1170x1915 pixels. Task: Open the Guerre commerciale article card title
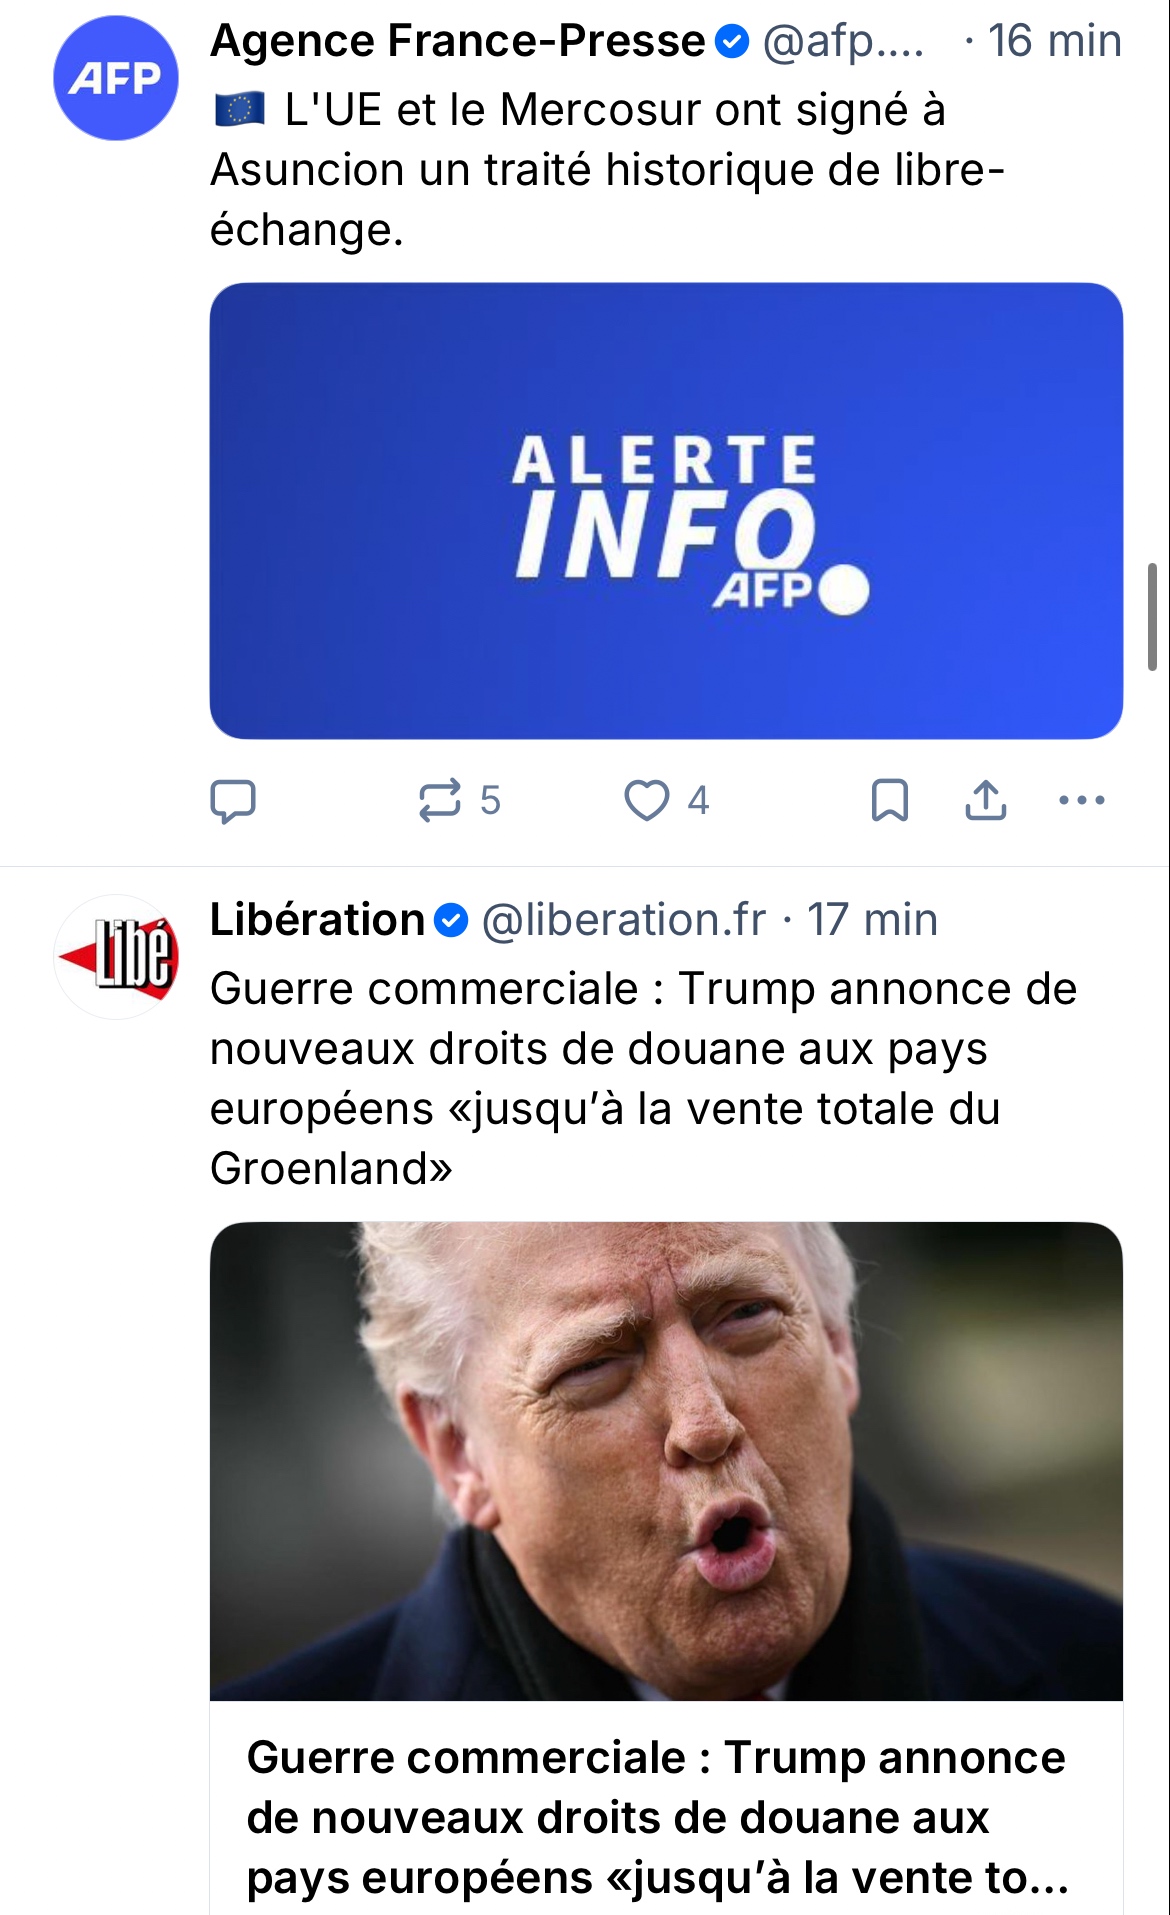[657, 1818]
